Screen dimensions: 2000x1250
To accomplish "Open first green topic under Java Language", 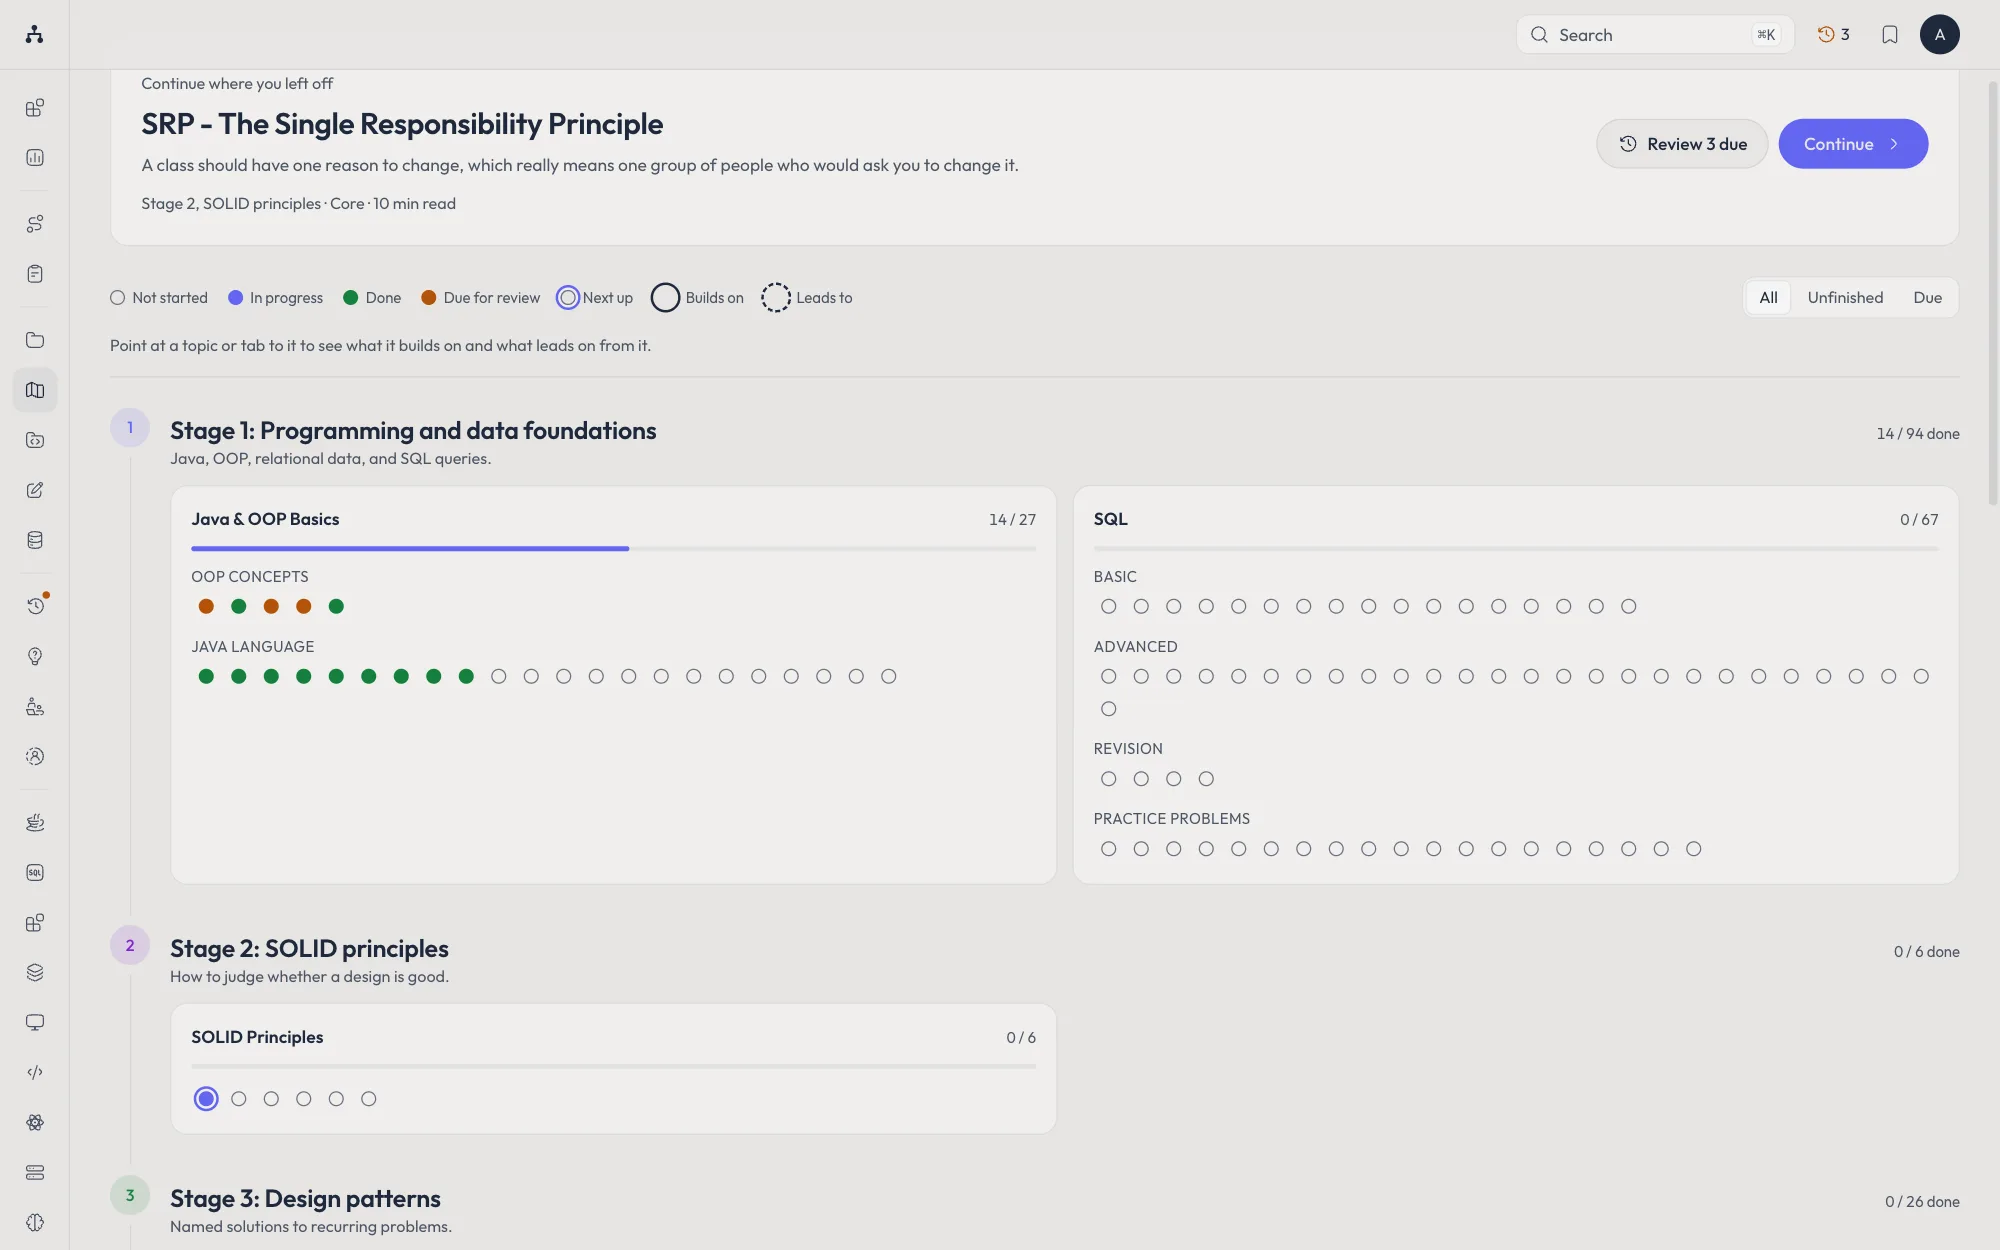I will click(x=206, y=677).
